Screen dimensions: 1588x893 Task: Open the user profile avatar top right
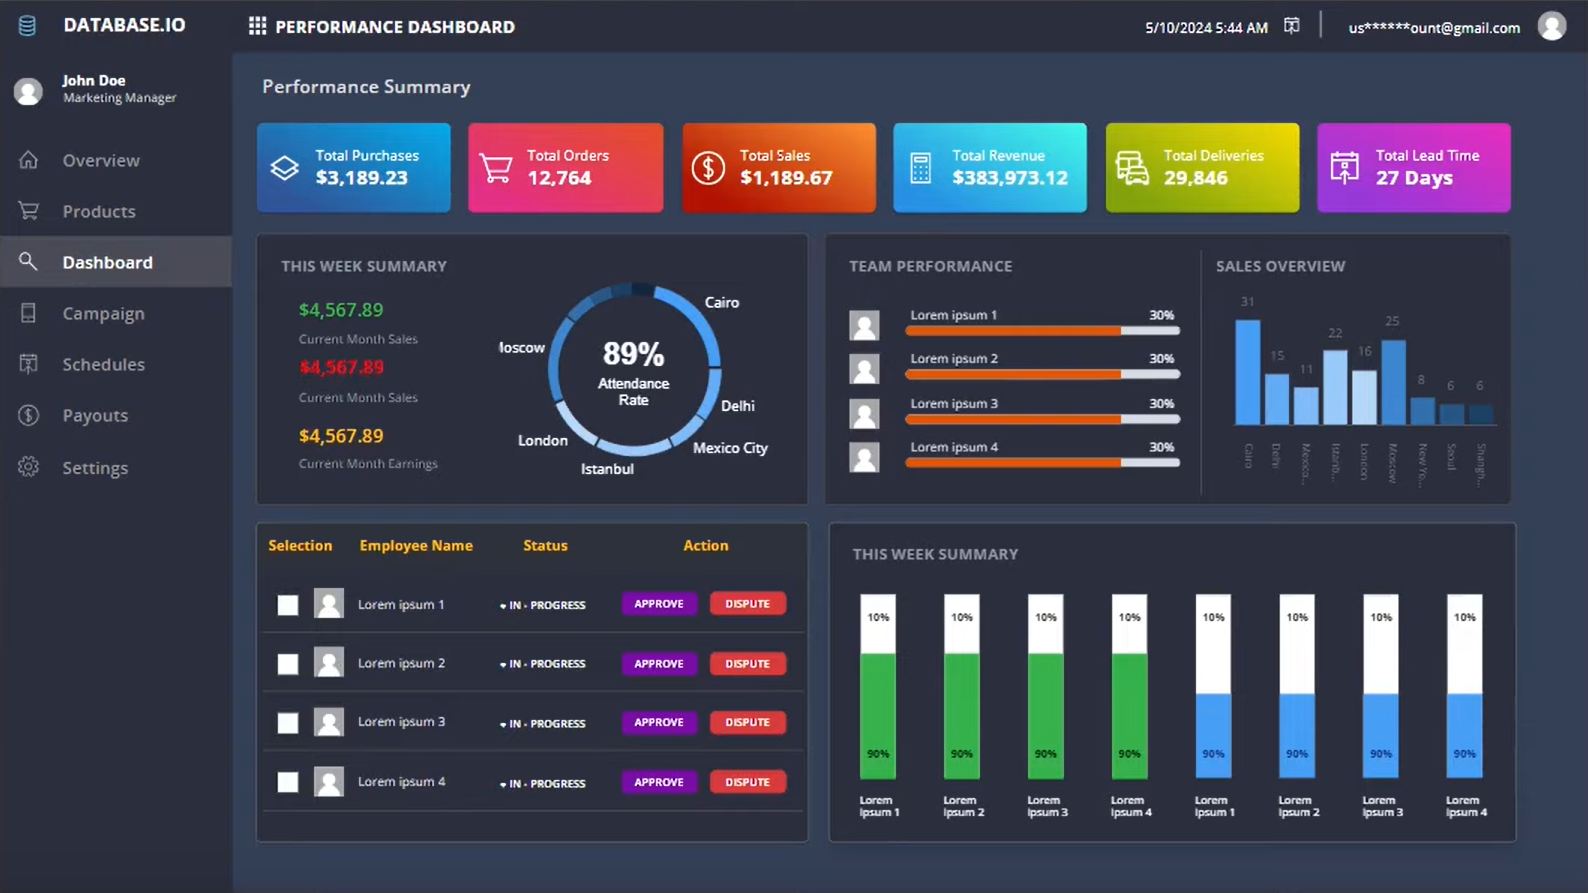coord(1551,27)
